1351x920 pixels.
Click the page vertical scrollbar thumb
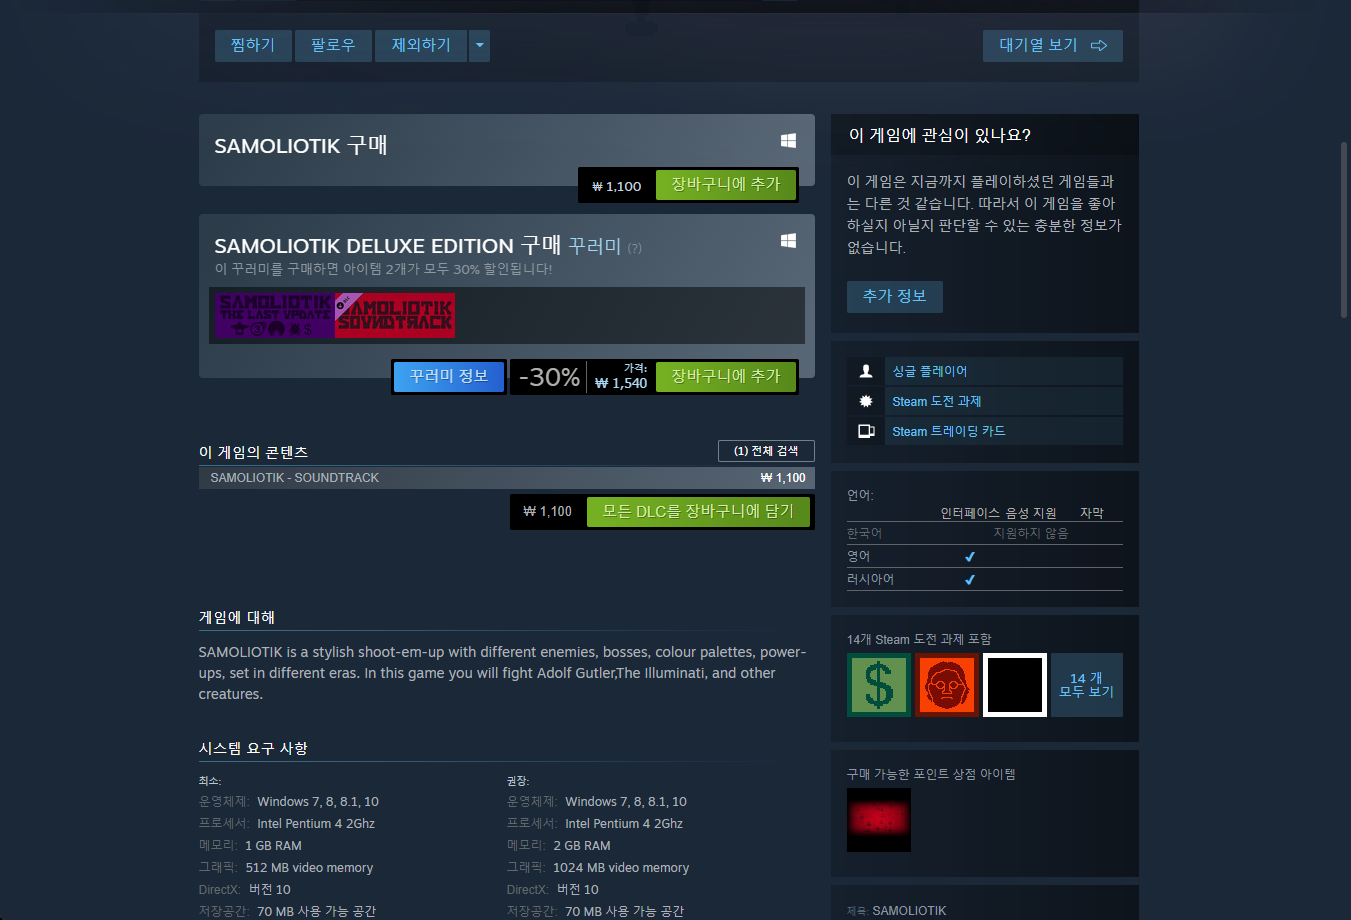(x=1344, y=230)
